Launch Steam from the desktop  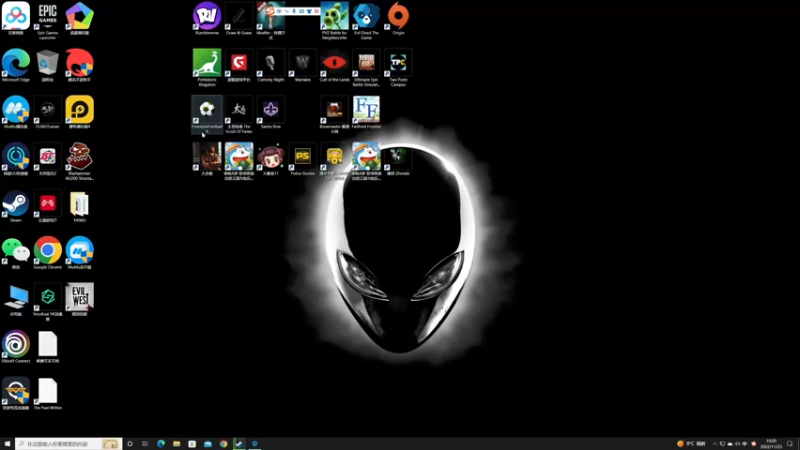[x=16, y=206]
